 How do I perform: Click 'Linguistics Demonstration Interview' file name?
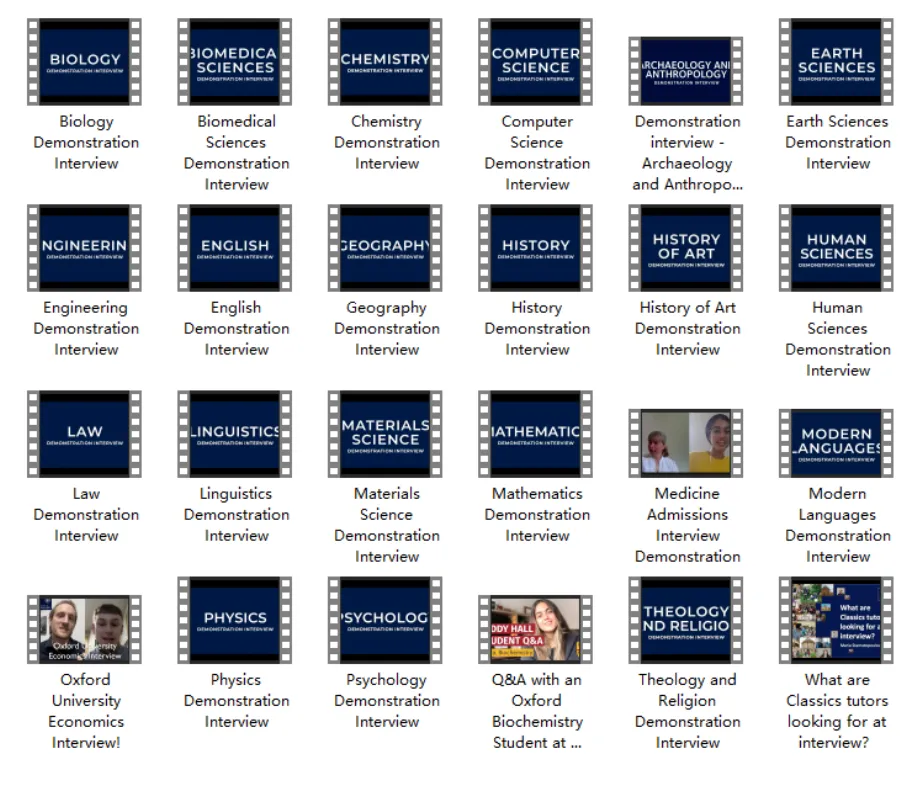[x=236, y=515]
